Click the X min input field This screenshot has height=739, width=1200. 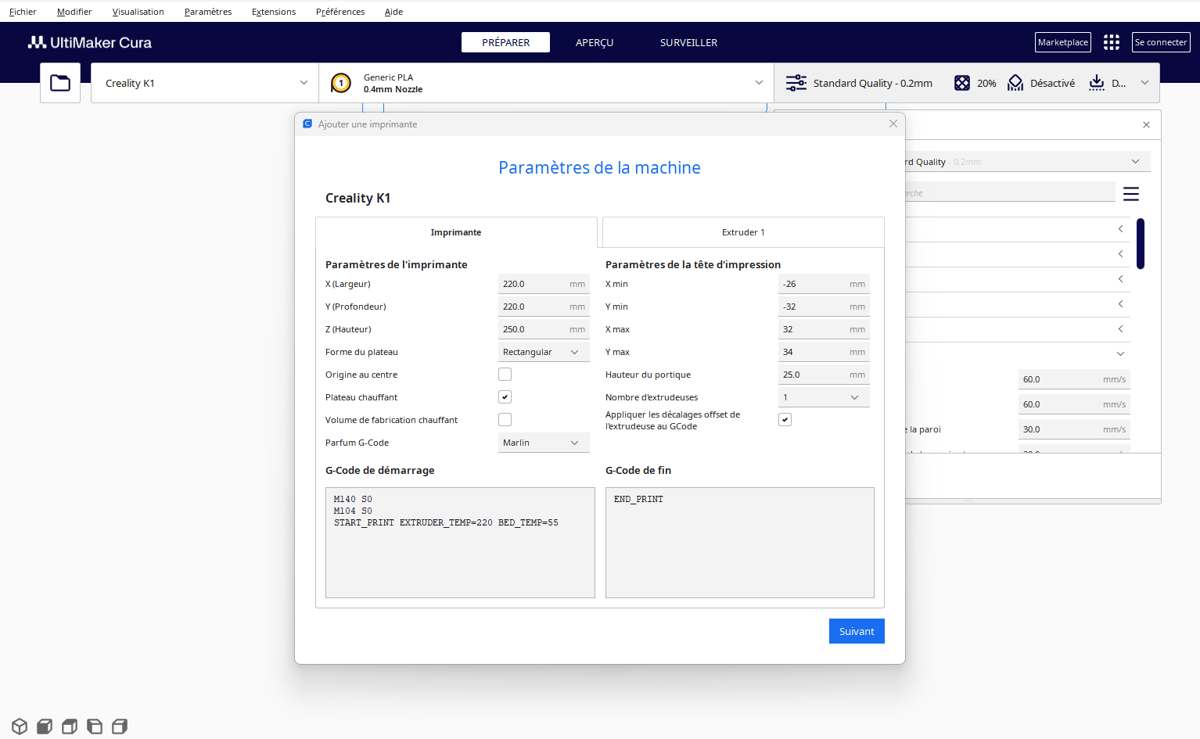pyautogui.click(x=823, y=284)
